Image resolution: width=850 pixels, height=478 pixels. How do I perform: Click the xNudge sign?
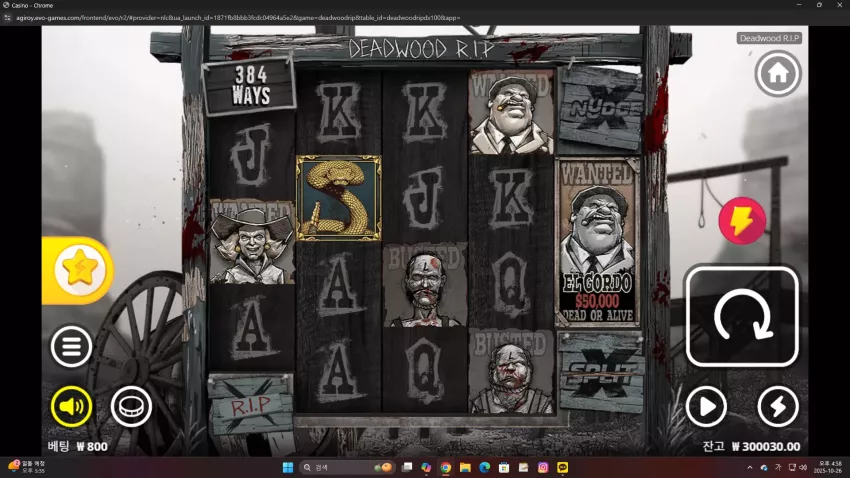click(x=600, y=109)
